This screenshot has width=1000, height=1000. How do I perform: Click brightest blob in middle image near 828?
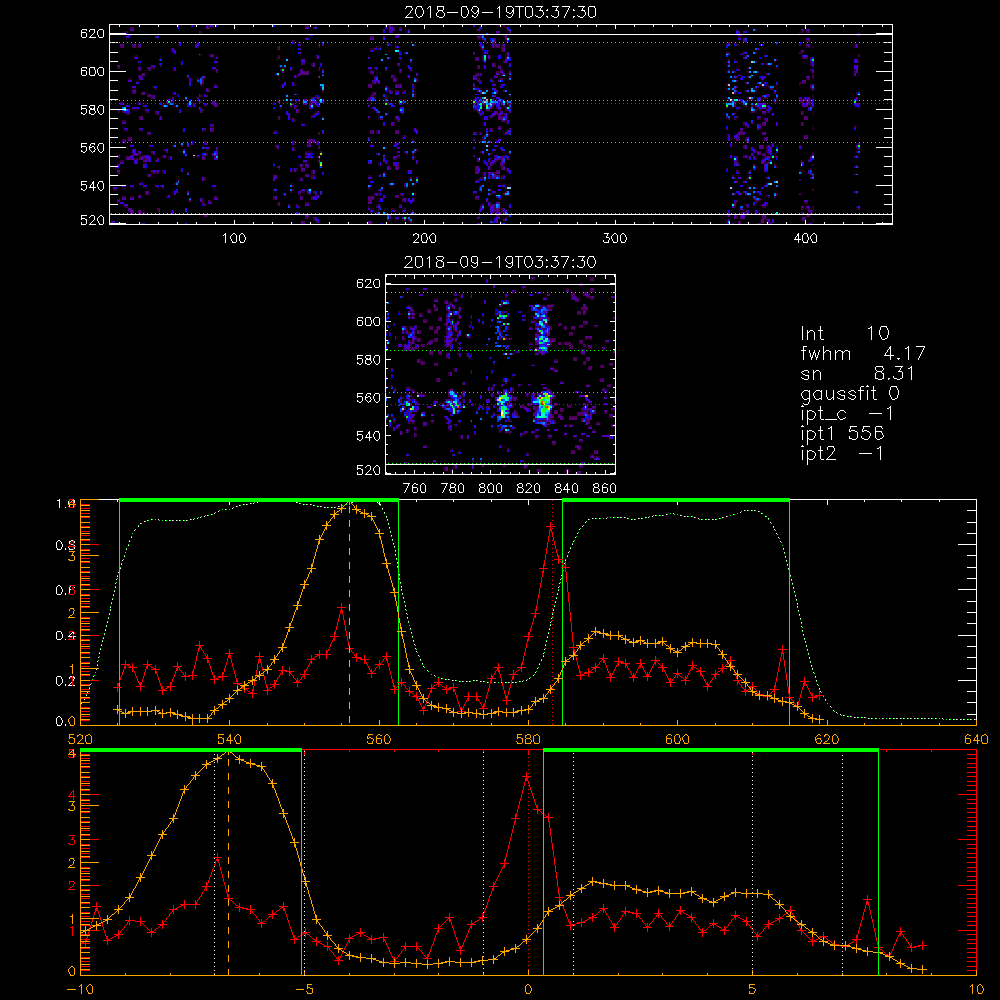[544, 406]
